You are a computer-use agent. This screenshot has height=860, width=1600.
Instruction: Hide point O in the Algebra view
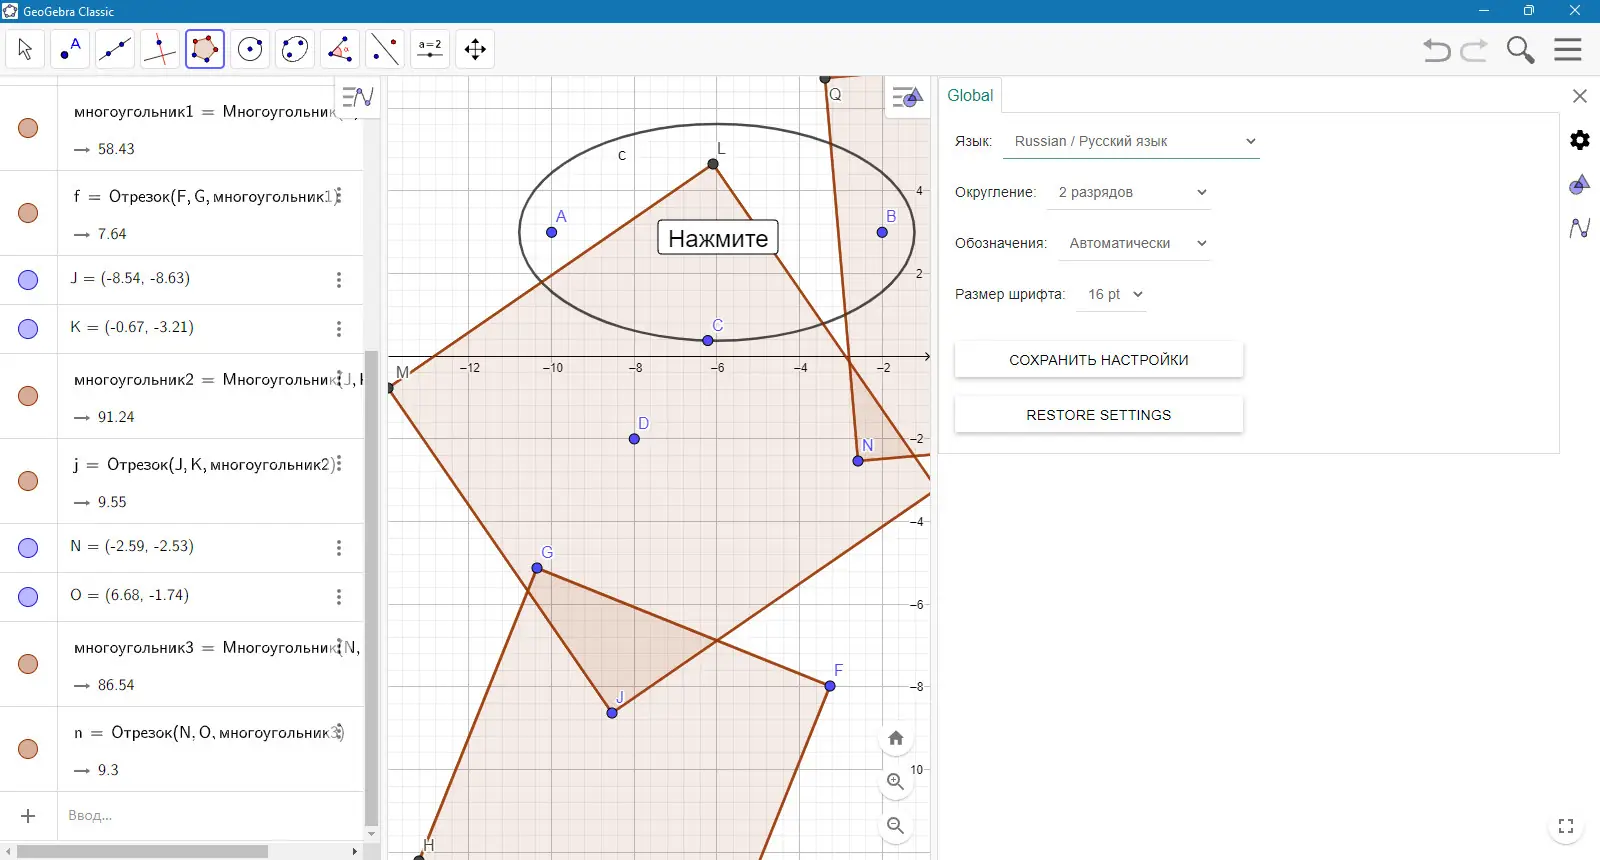coord(28,597)
